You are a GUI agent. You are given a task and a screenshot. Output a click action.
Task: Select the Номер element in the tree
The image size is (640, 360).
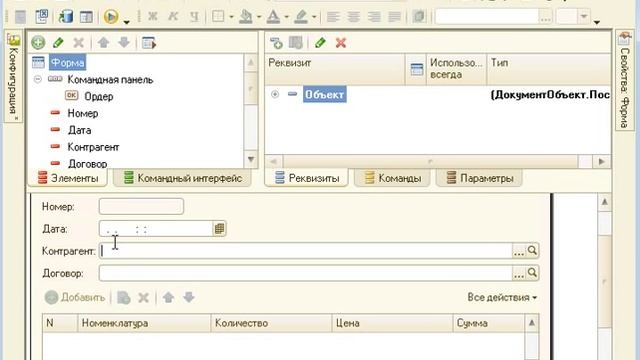(83, 113)
